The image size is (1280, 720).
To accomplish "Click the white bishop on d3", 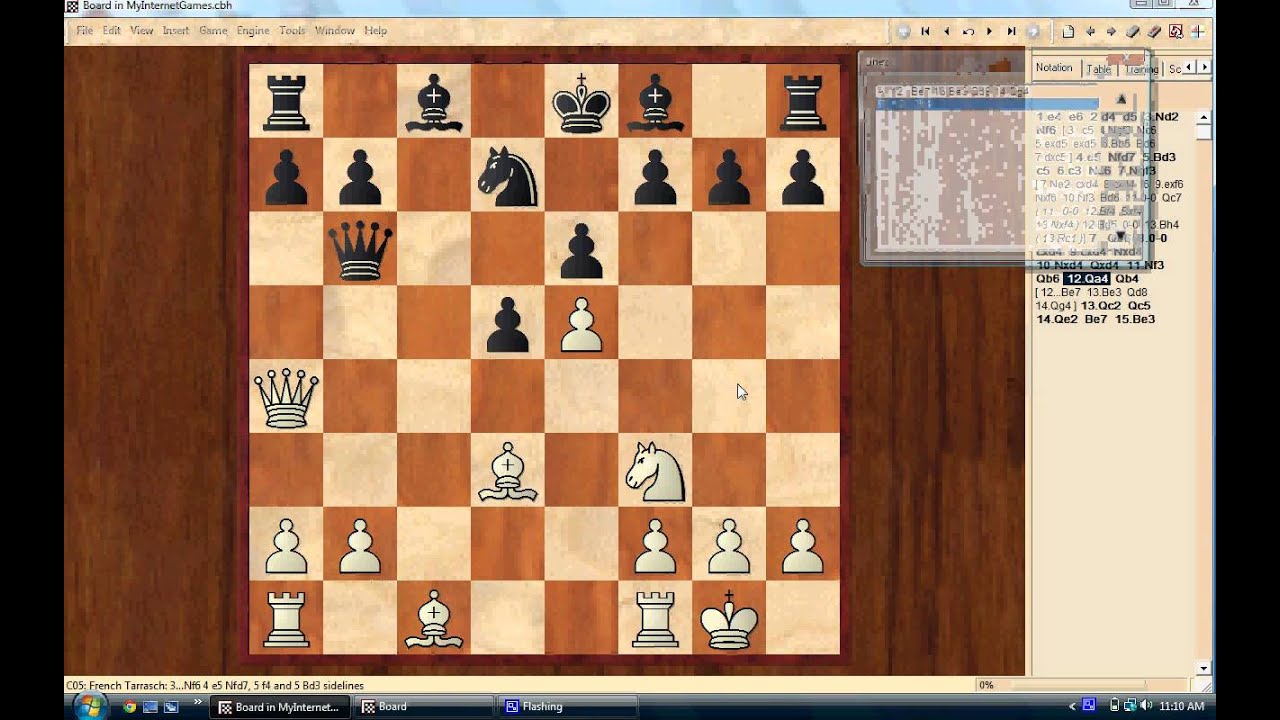I will (508, 473).
